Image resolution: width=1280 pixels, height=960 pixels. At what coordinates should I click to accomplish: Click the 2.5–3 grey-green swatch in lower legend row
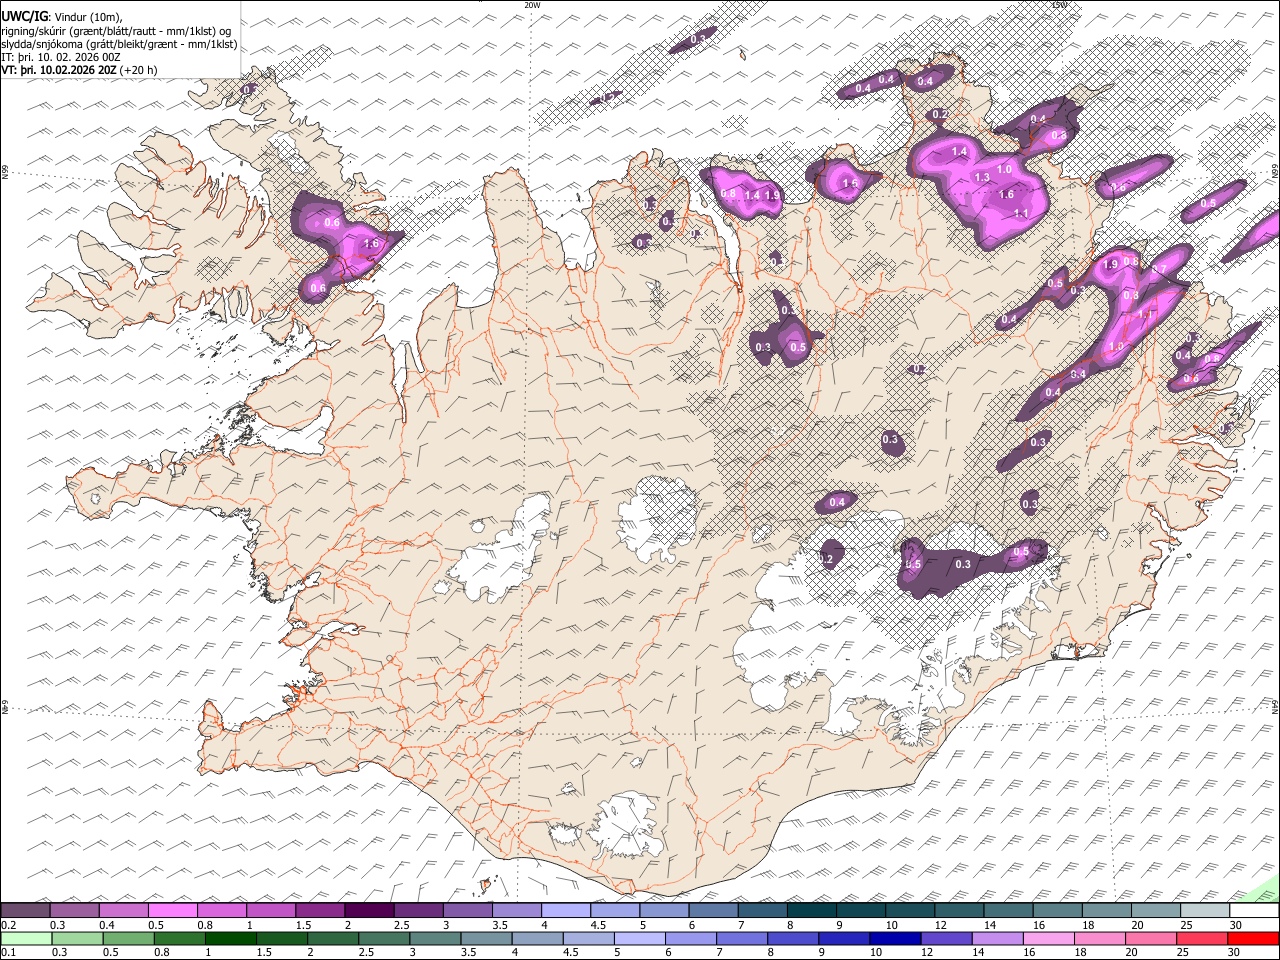point(384,938)
